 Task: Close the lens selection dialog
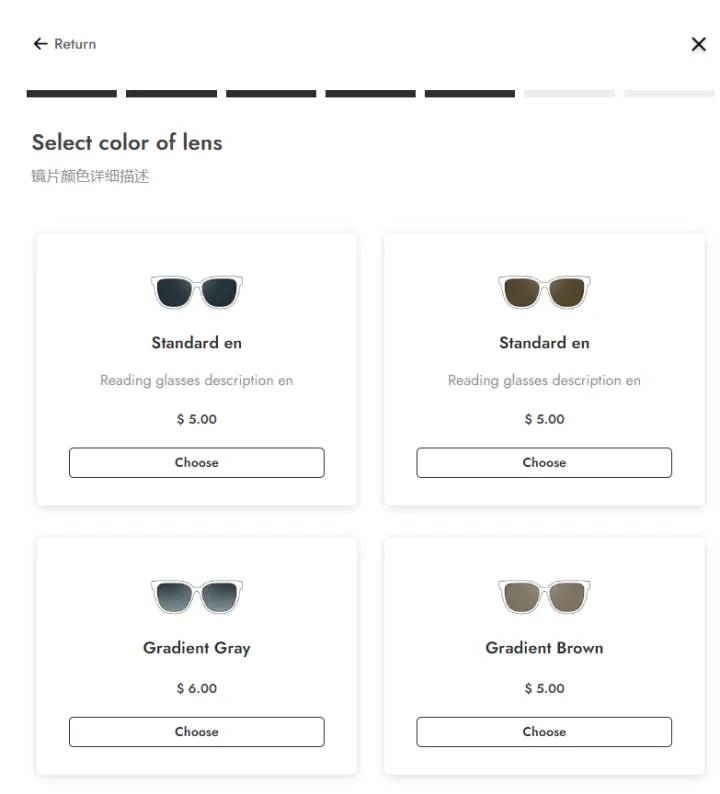(x=699, y=44)
